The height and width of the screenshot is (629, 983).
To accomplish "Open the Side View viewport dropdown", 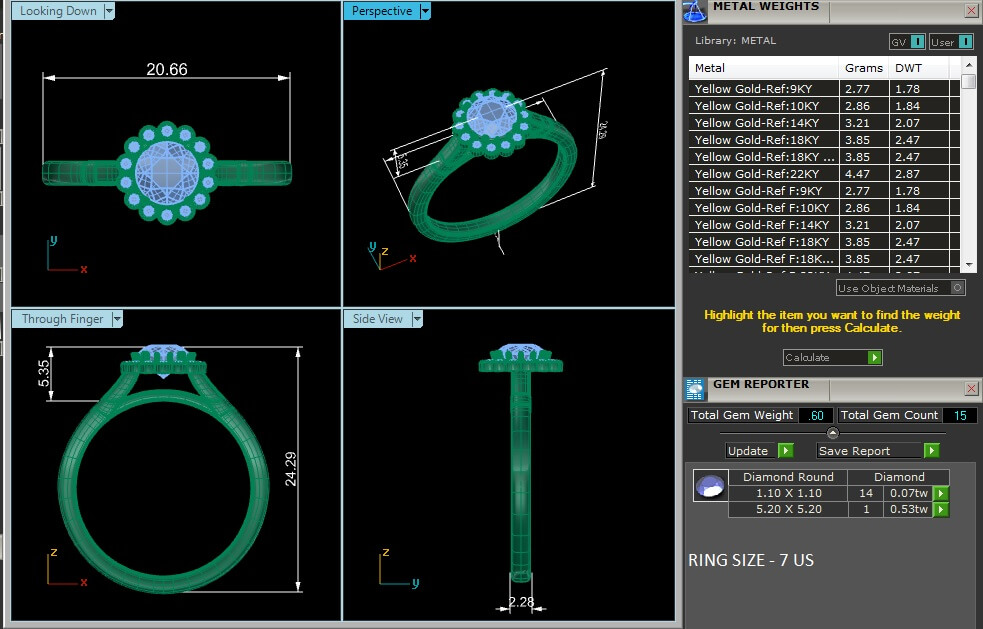I will (x=417, y=319).
